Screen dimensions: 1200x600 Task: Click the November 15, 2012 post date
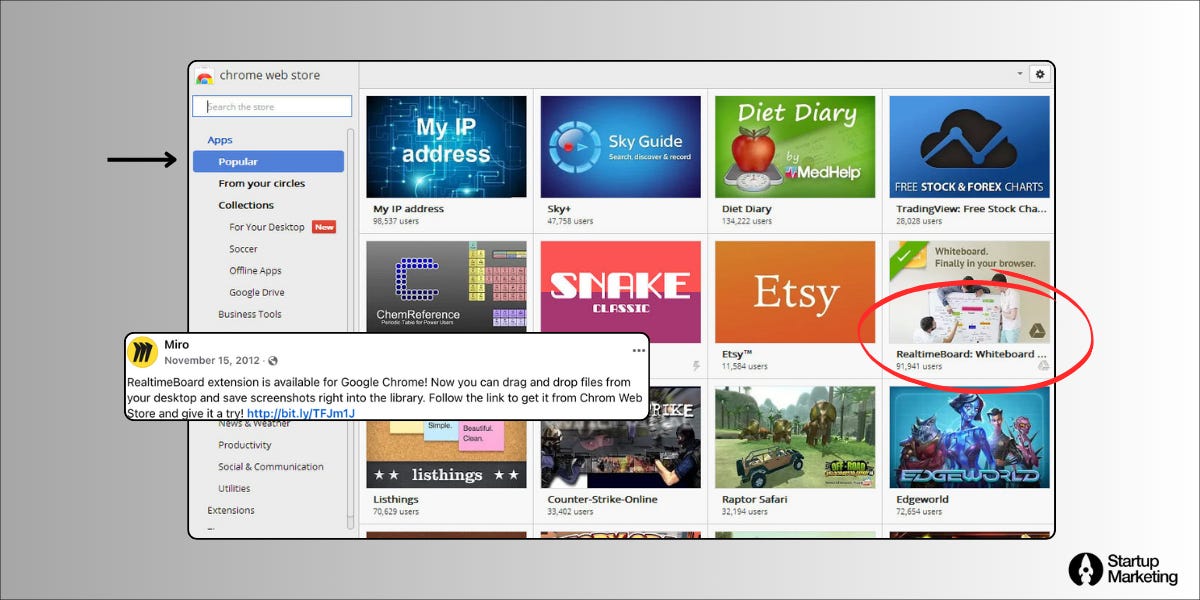point(212,360)
